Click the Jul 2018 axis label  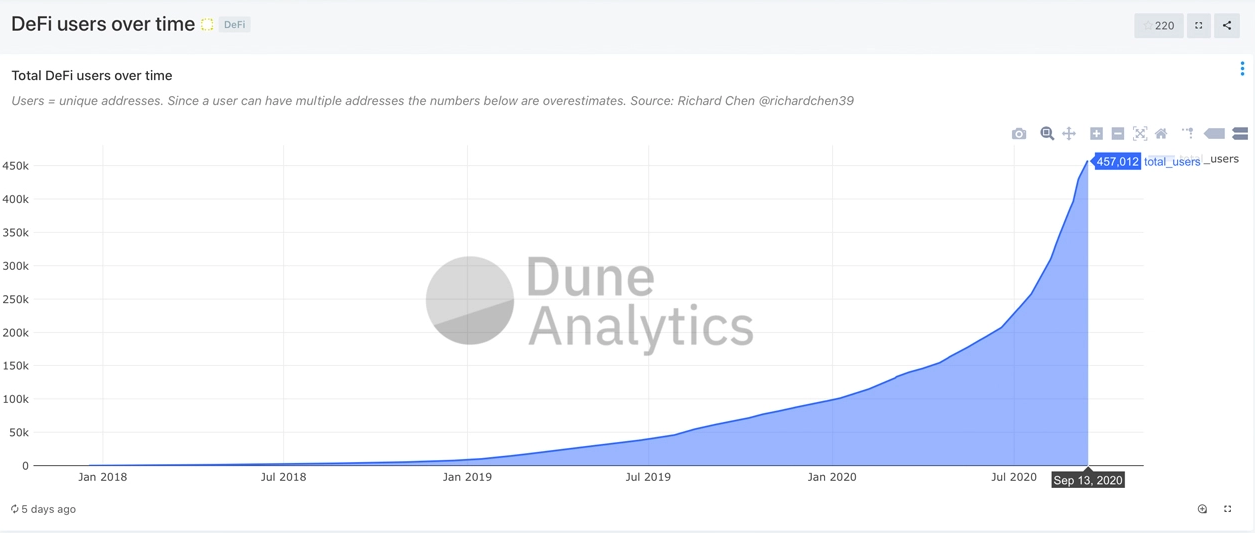point(284,477)
